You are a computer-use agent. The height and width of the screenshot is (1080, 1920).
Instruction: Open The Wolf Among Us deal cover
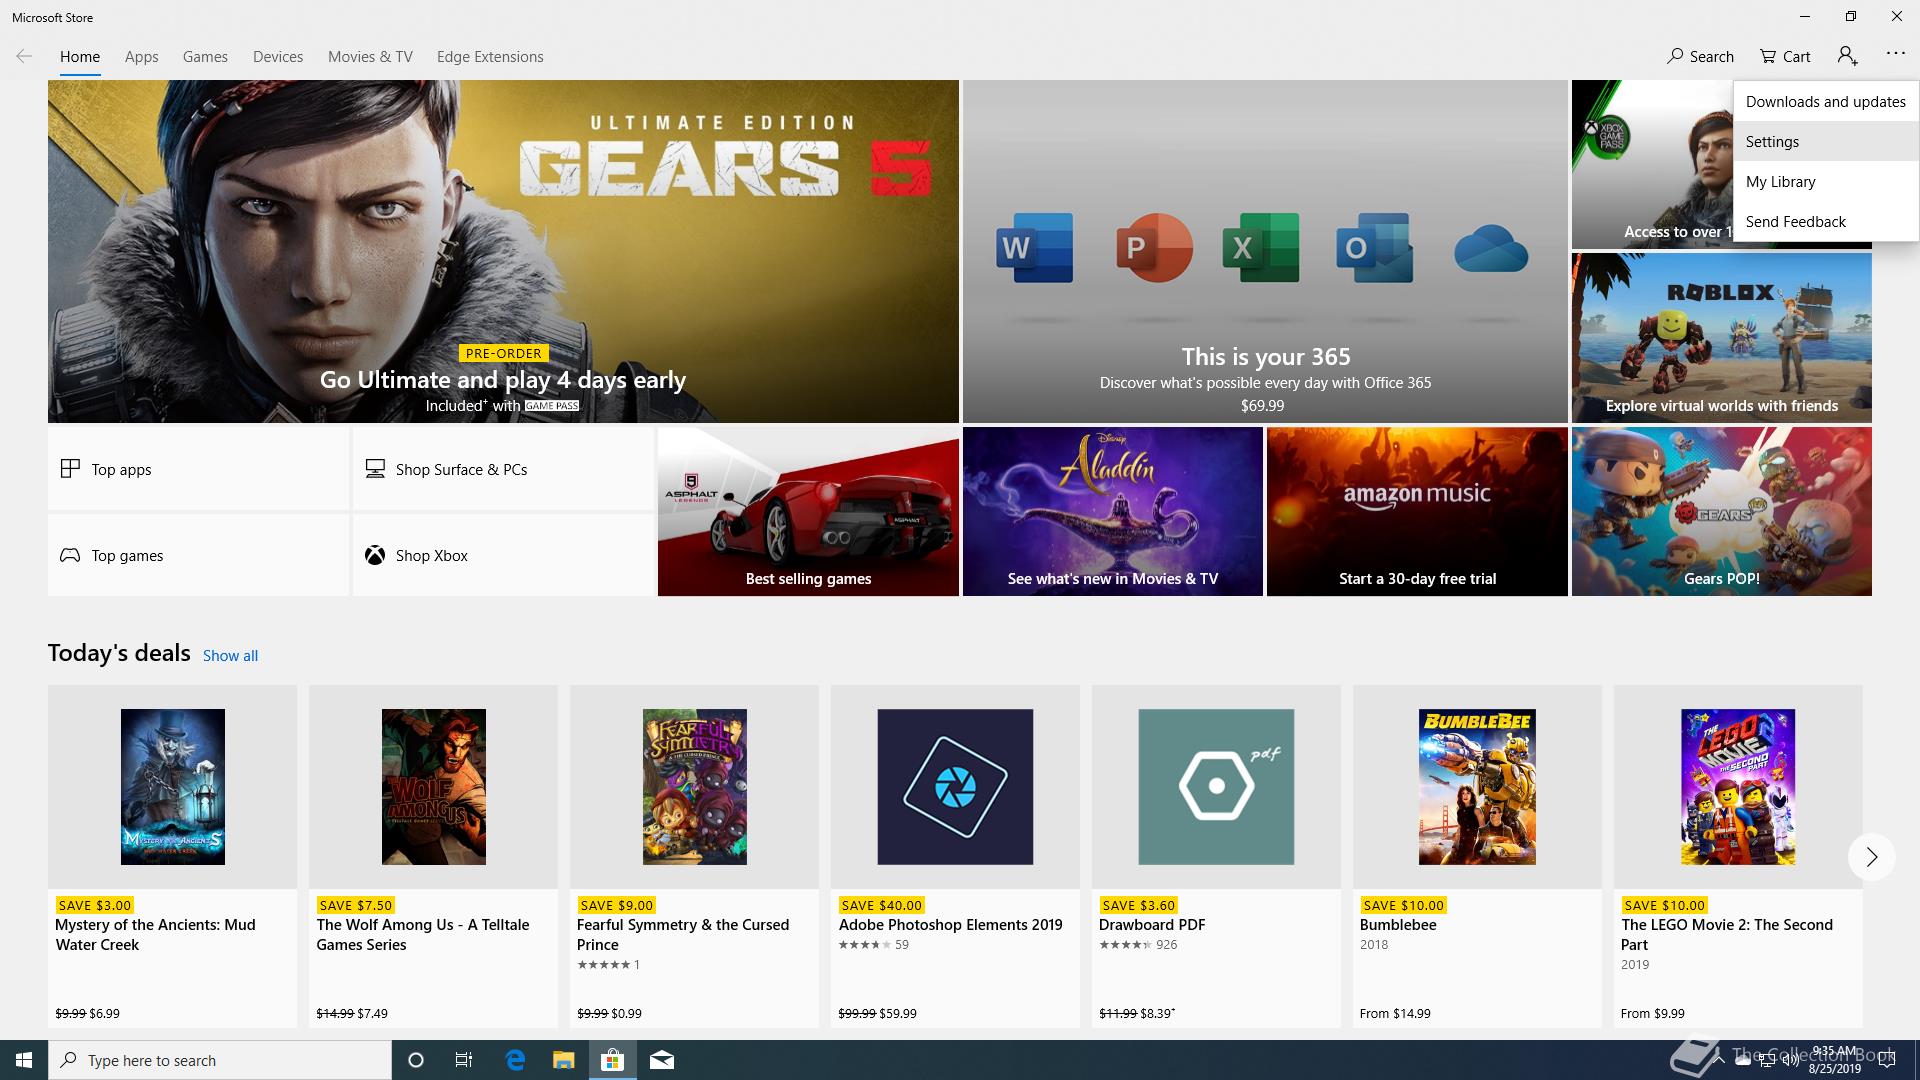(433, 787)
